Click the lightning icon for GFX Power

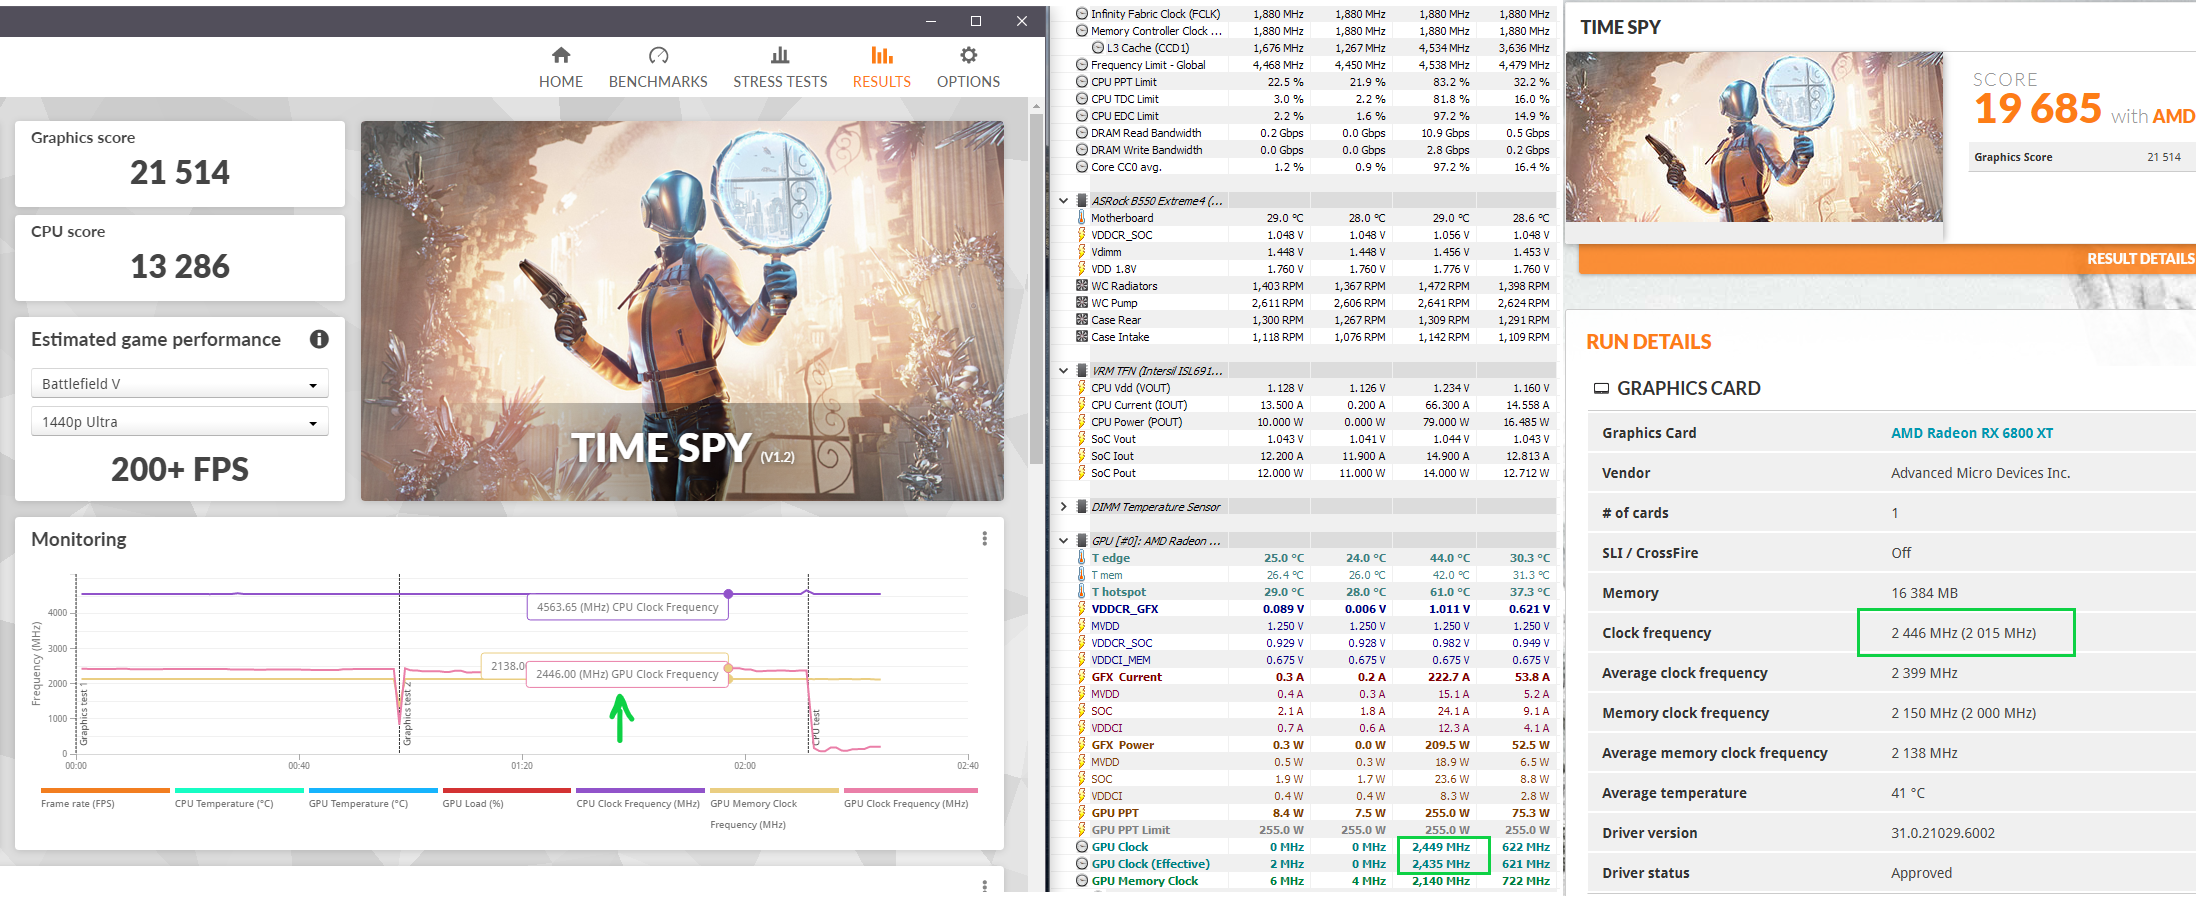click(x=1082, y=745)
